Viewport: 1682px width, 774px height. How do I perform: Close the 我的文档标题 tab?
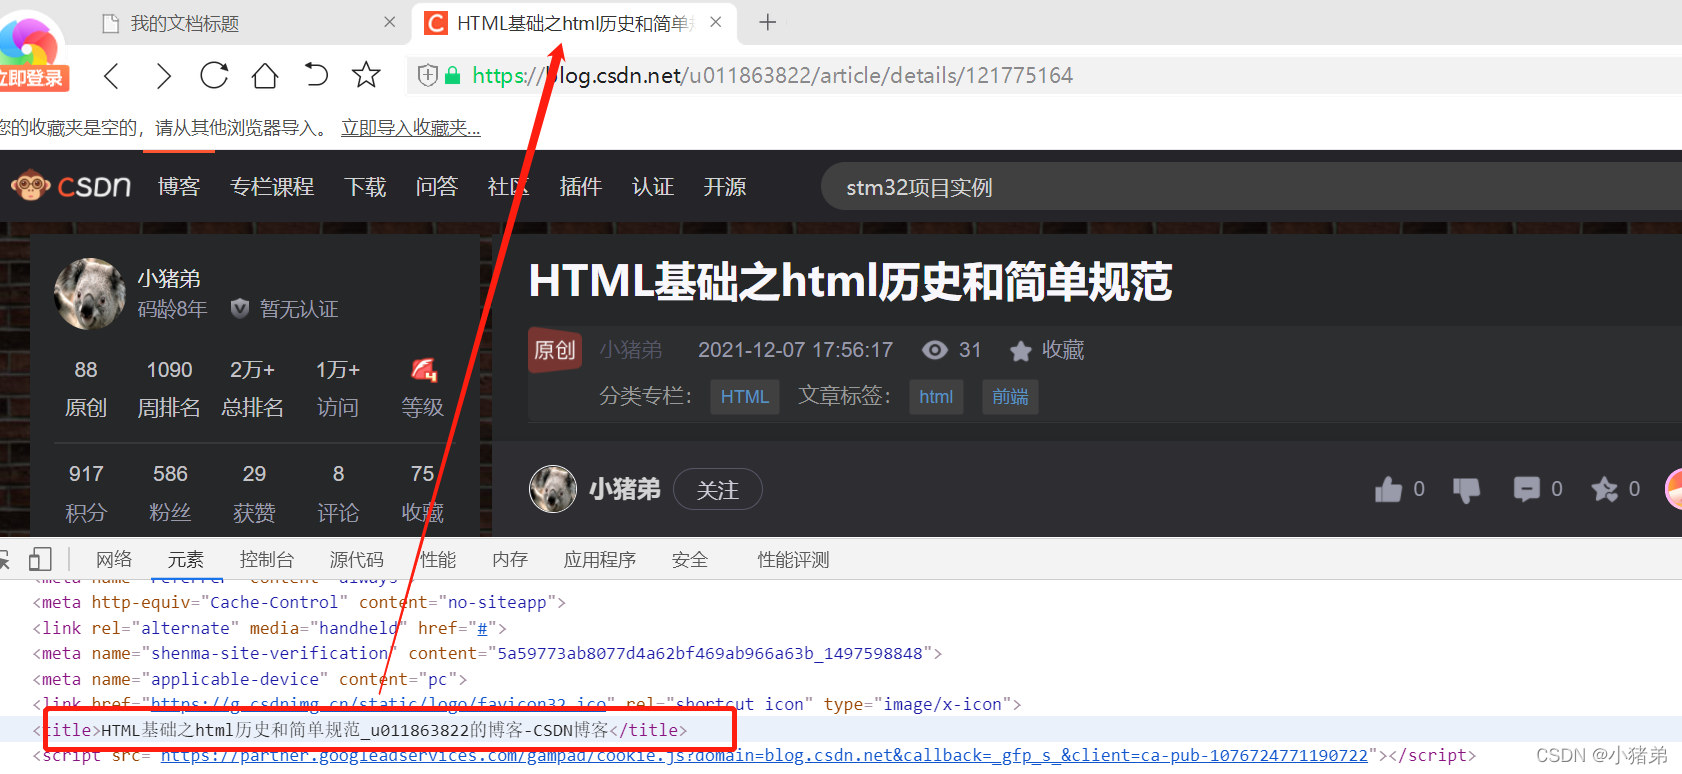(x=390, y=22)
